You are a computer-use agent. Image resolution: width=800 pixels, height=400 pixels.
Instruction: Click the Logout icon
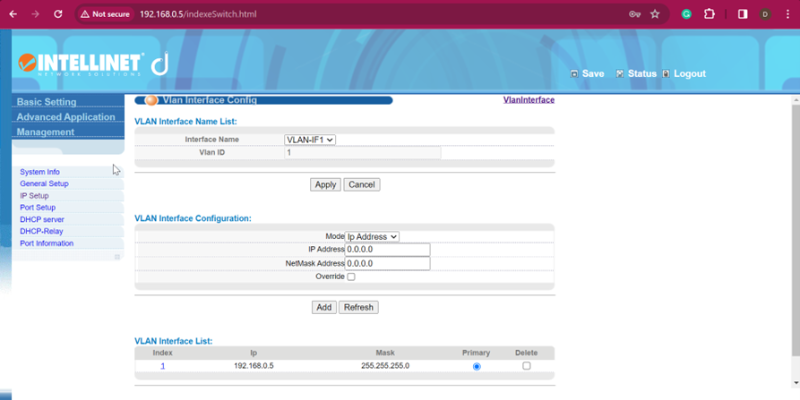pyautogui.click(x=666, y=74)
